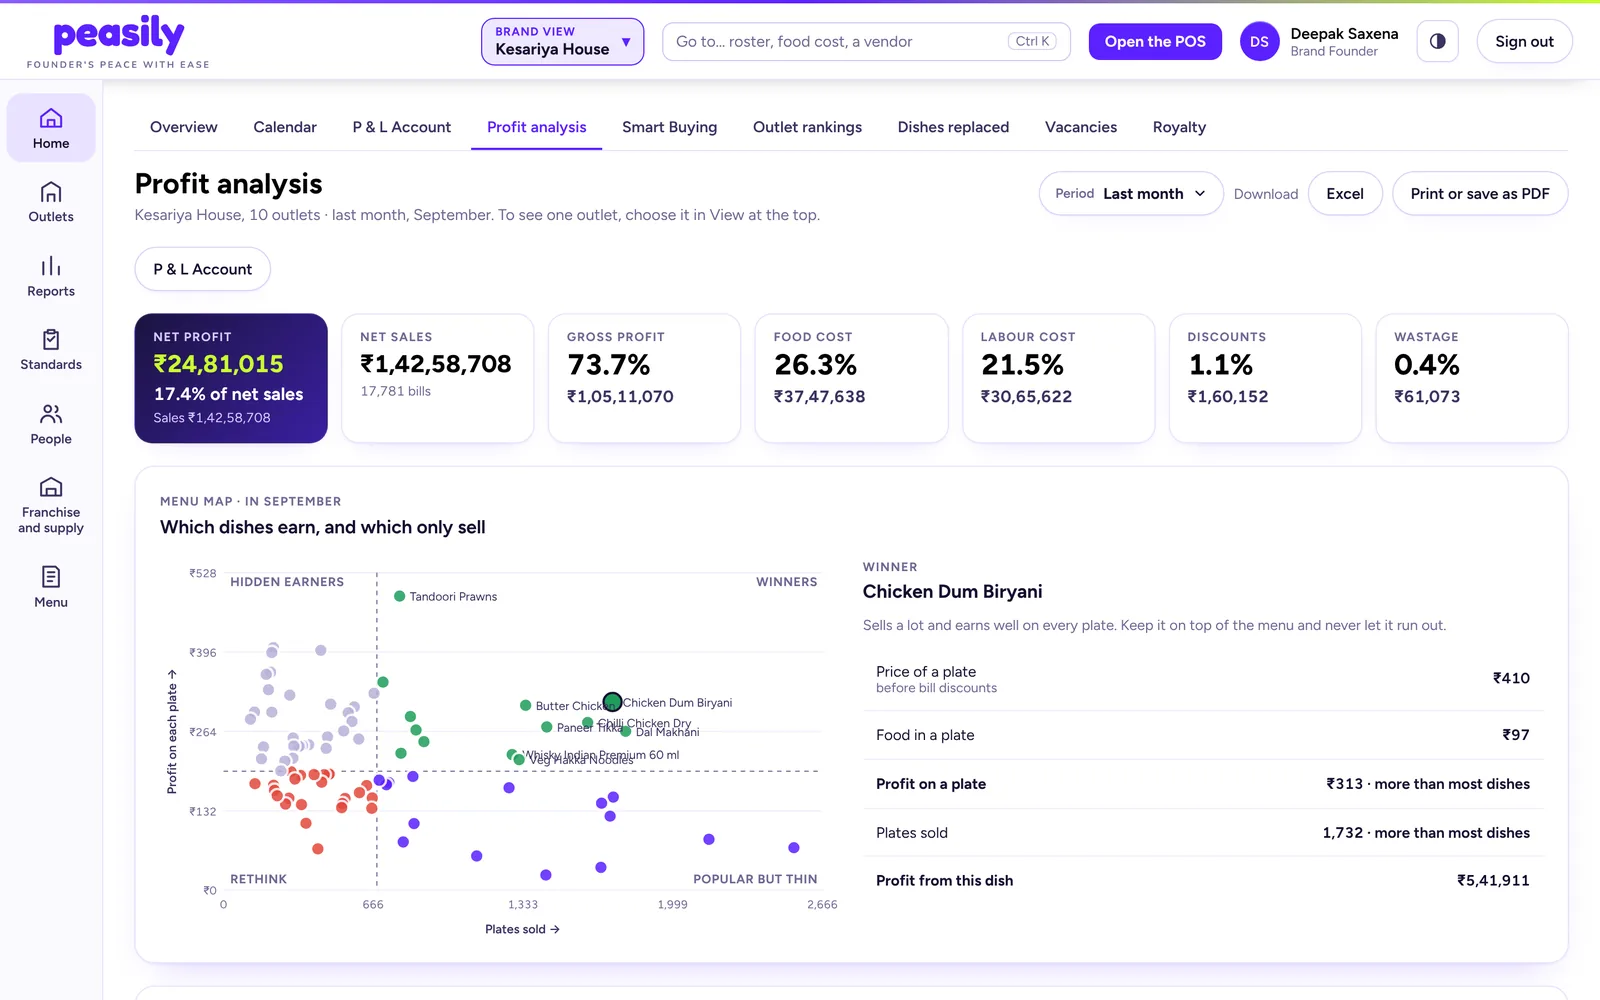Viewport: 1600px width, 1000px height.
Task: Download the report as Excel
Action: pyautogui.click(x=1345, y=194)
